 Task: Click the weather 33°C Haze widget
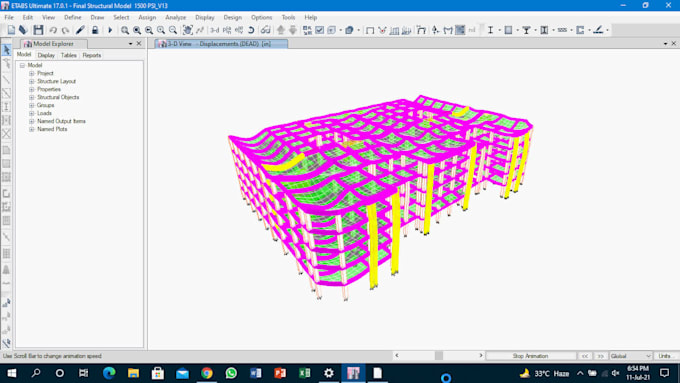pos(544,373)
